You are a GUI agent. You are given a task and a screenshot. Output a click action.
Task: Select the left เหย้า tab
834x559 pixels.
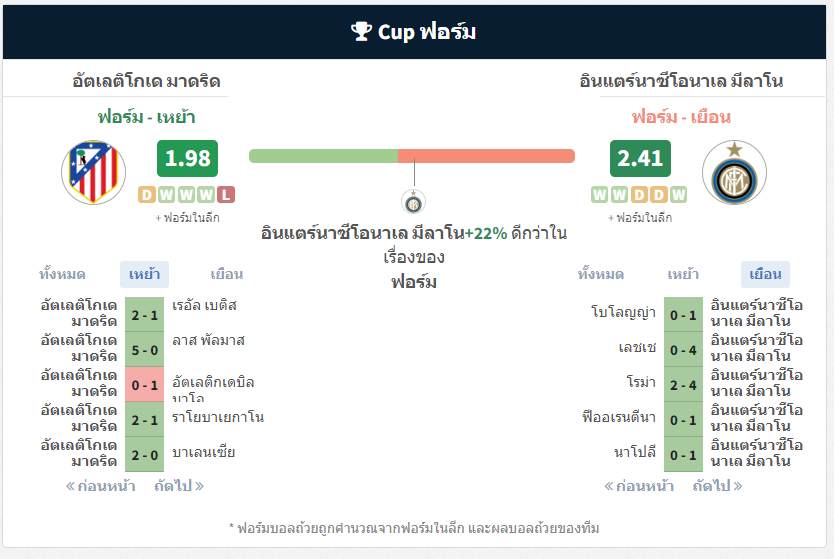[144, 274]
